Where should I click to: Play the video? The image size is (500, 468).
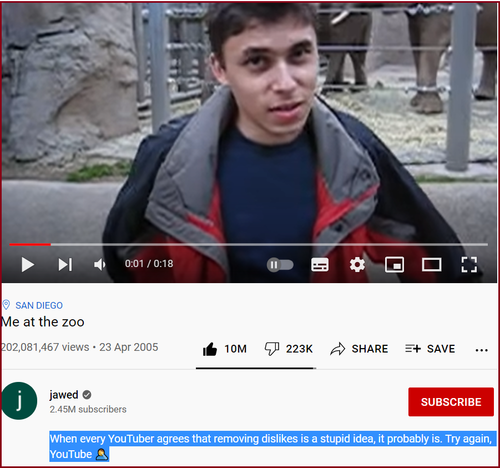28,265
